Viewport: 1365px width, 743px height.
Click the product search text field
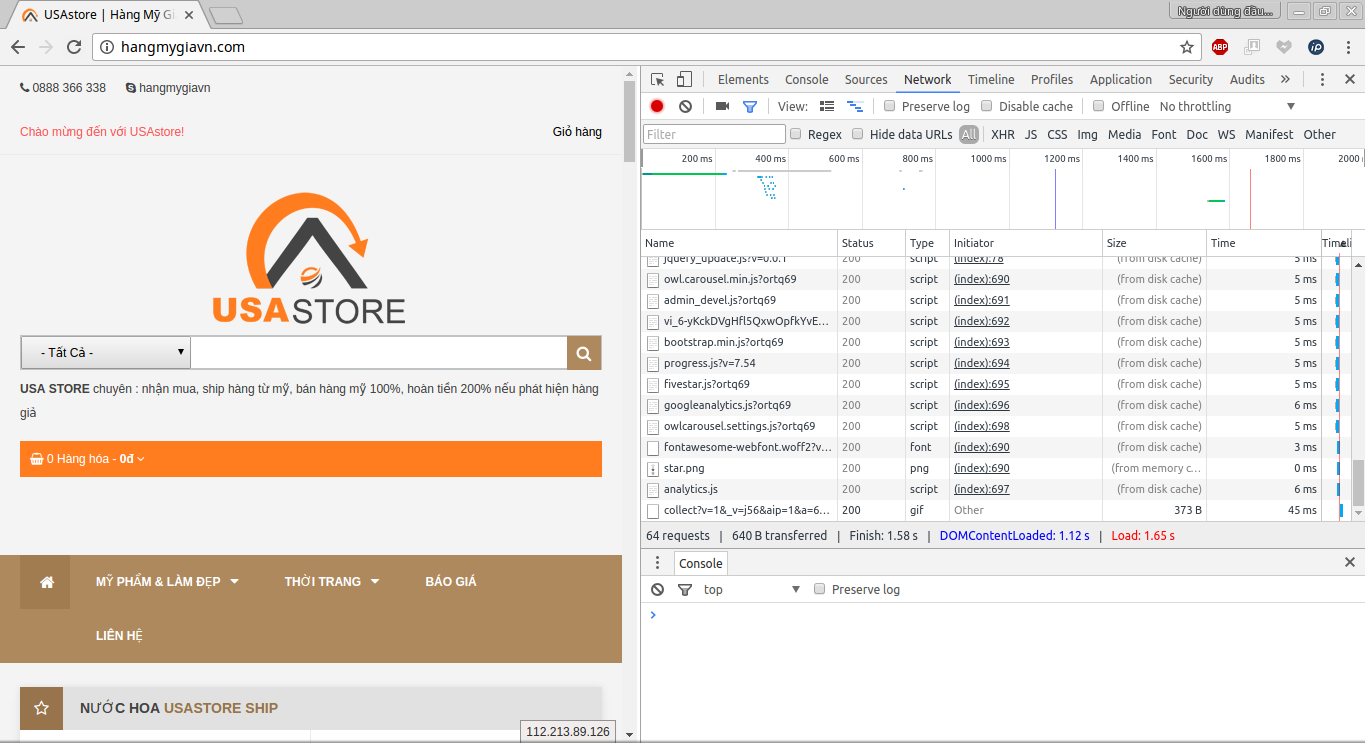click(x=379, y=353)
